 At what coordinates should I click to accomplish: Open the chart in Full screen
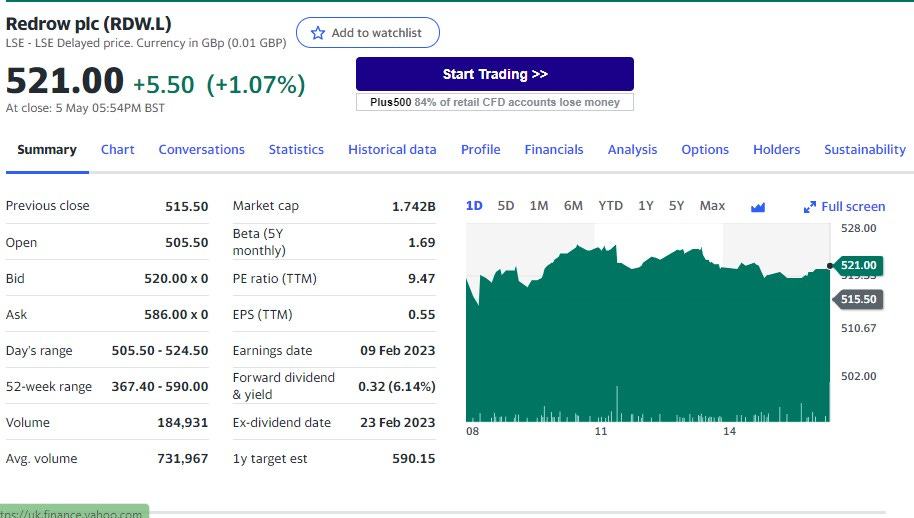coord(845,207)
